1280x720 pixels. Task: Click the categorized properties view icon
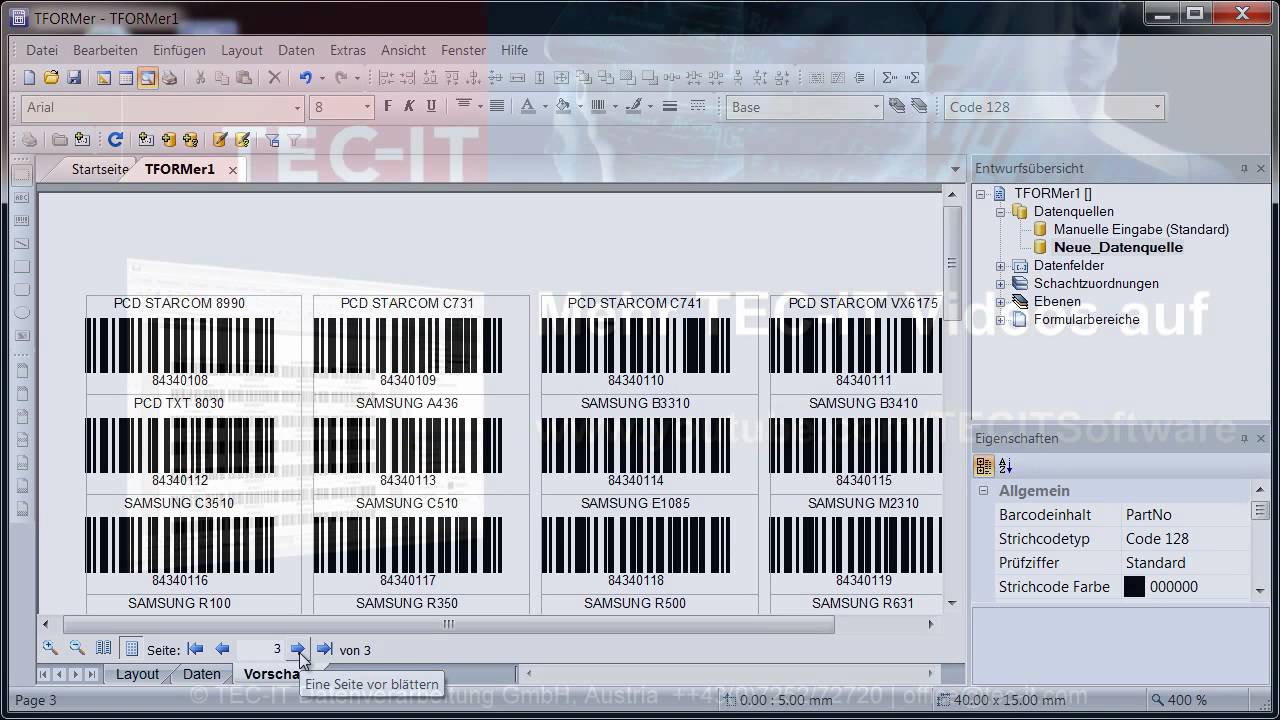pyautogui.click(x=984, y=466)
